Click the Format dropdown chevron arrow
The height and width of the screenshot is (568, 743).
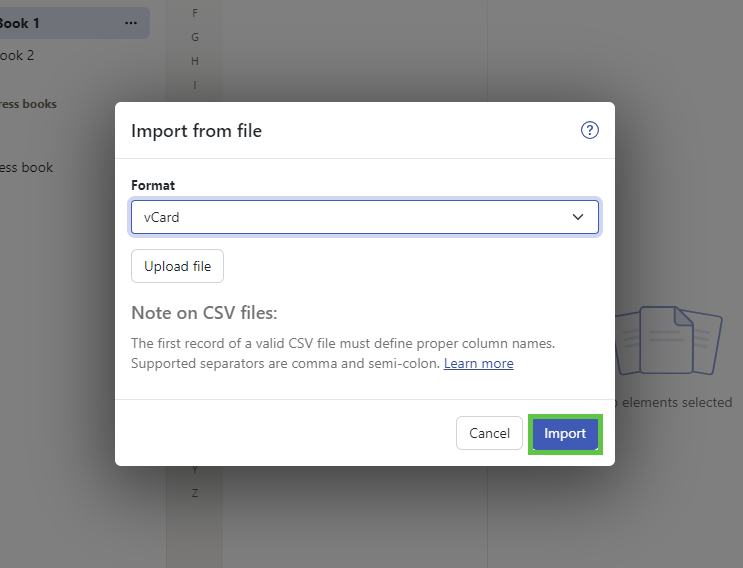pos(578,217)
